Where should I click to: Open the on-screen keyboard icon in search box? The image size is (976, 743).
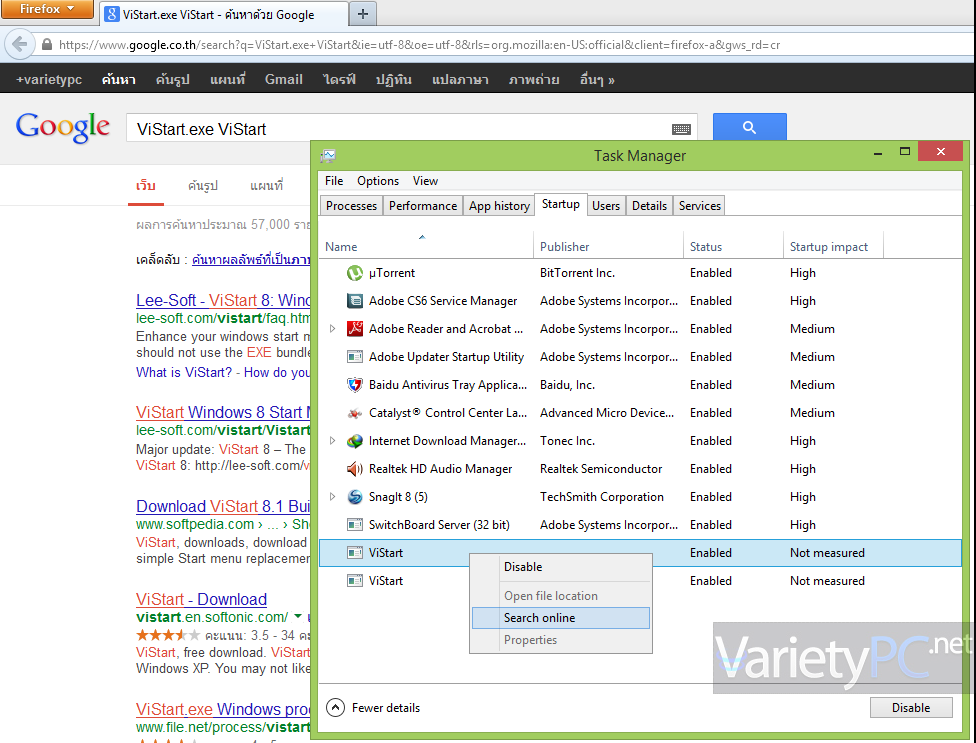(681, 129)
